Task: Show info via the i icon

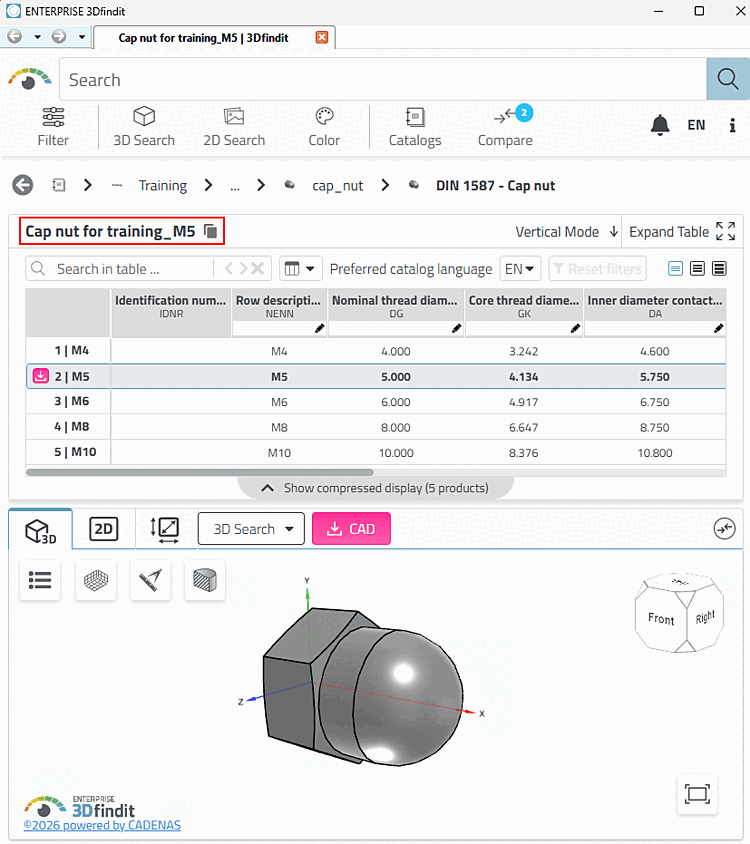Action: [x=732, y=125]
